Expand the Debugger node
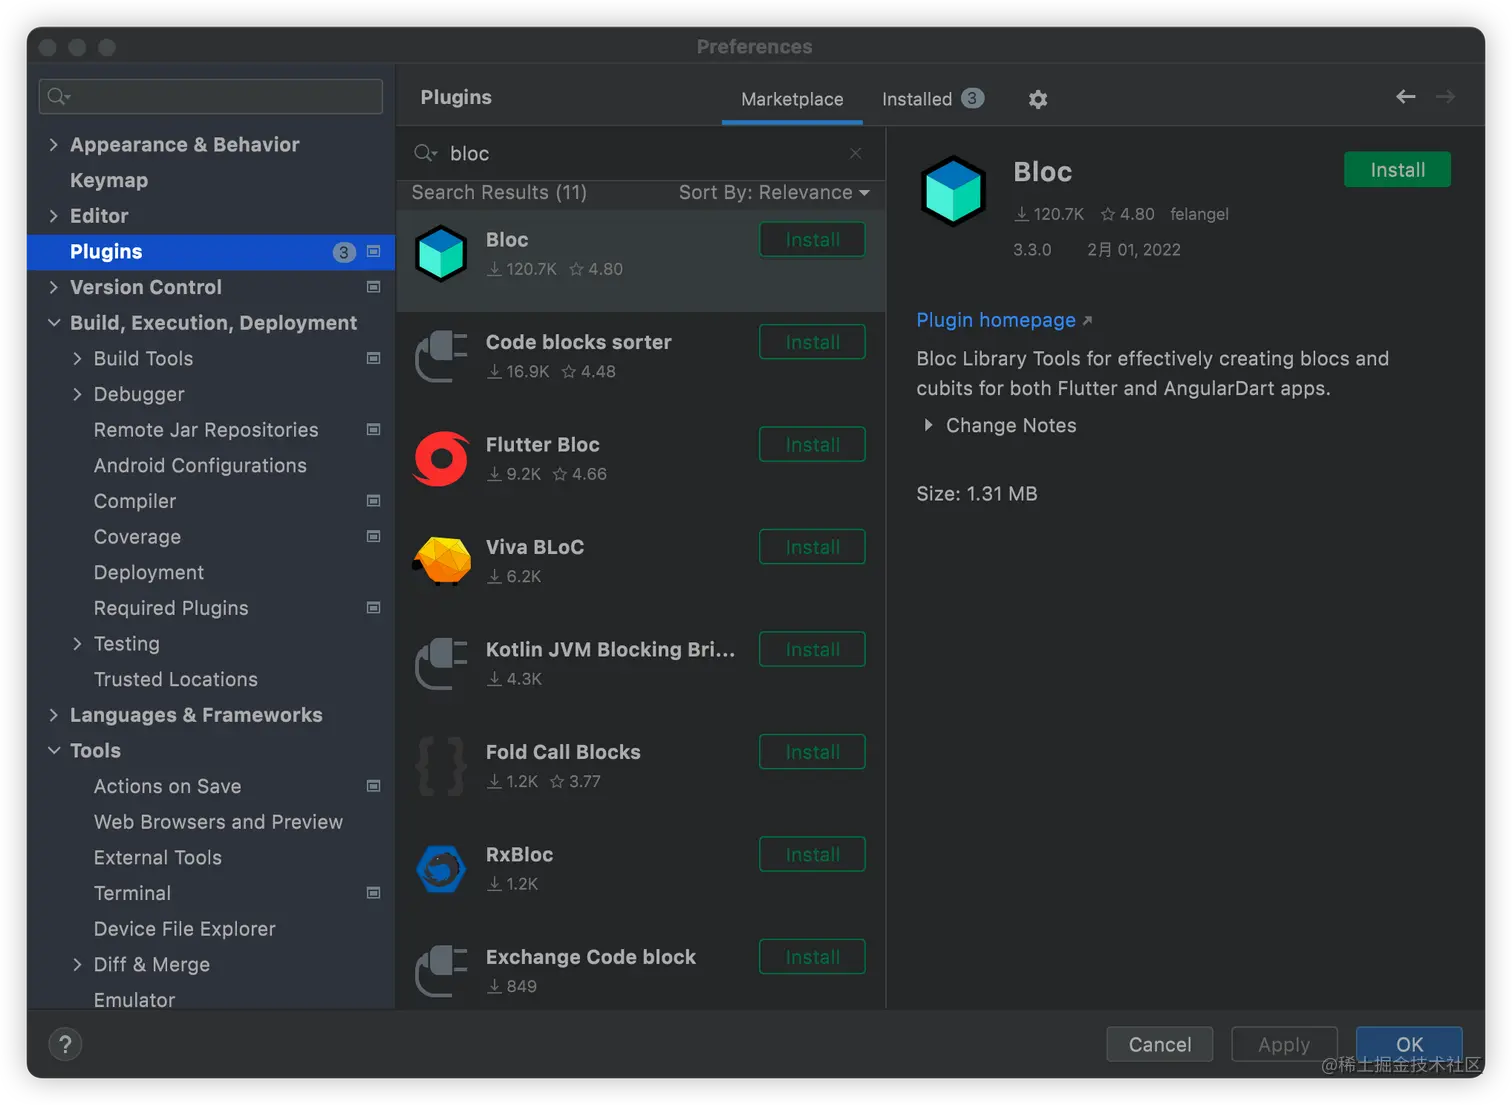Viewport: 1512px width, 1105px height. pos(77,394)
